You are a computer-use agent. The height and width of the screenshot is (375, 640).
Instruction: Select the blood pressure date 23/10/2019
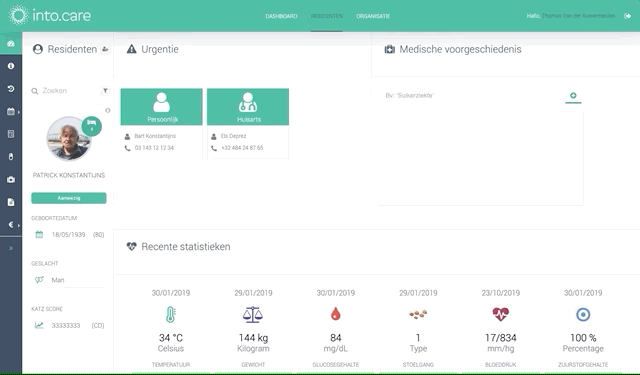(x=500, y=293)
